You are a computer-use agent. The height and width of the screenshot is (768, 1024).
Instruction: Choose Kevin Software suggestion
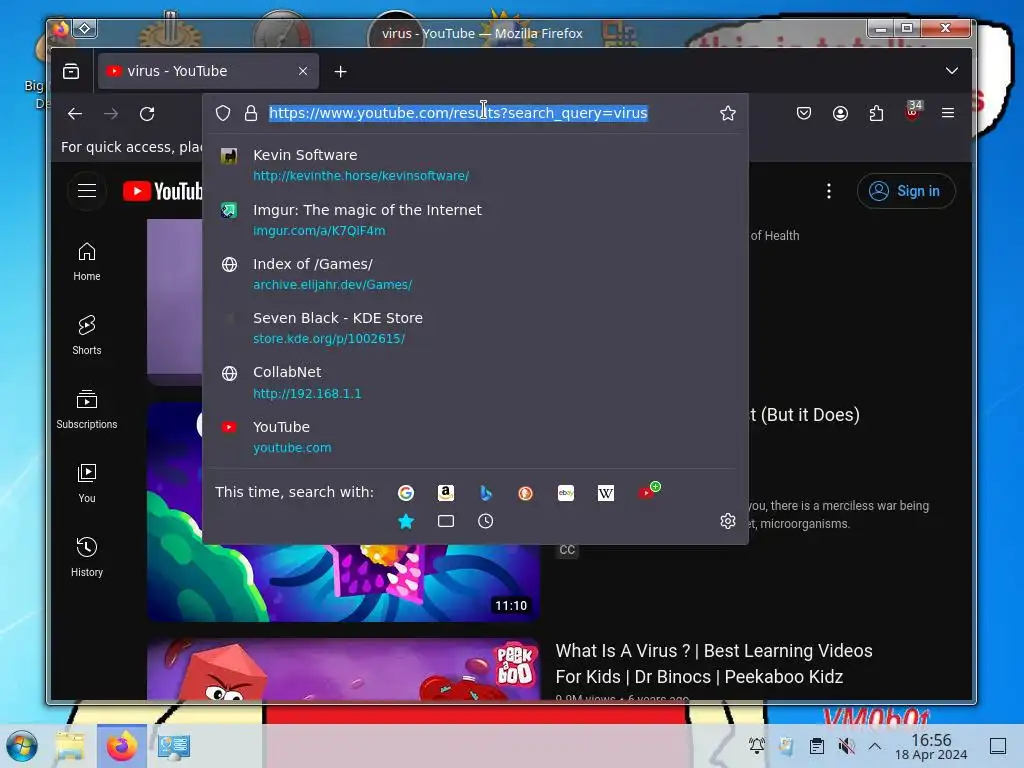pyautogui.click(x=475, y=165)
